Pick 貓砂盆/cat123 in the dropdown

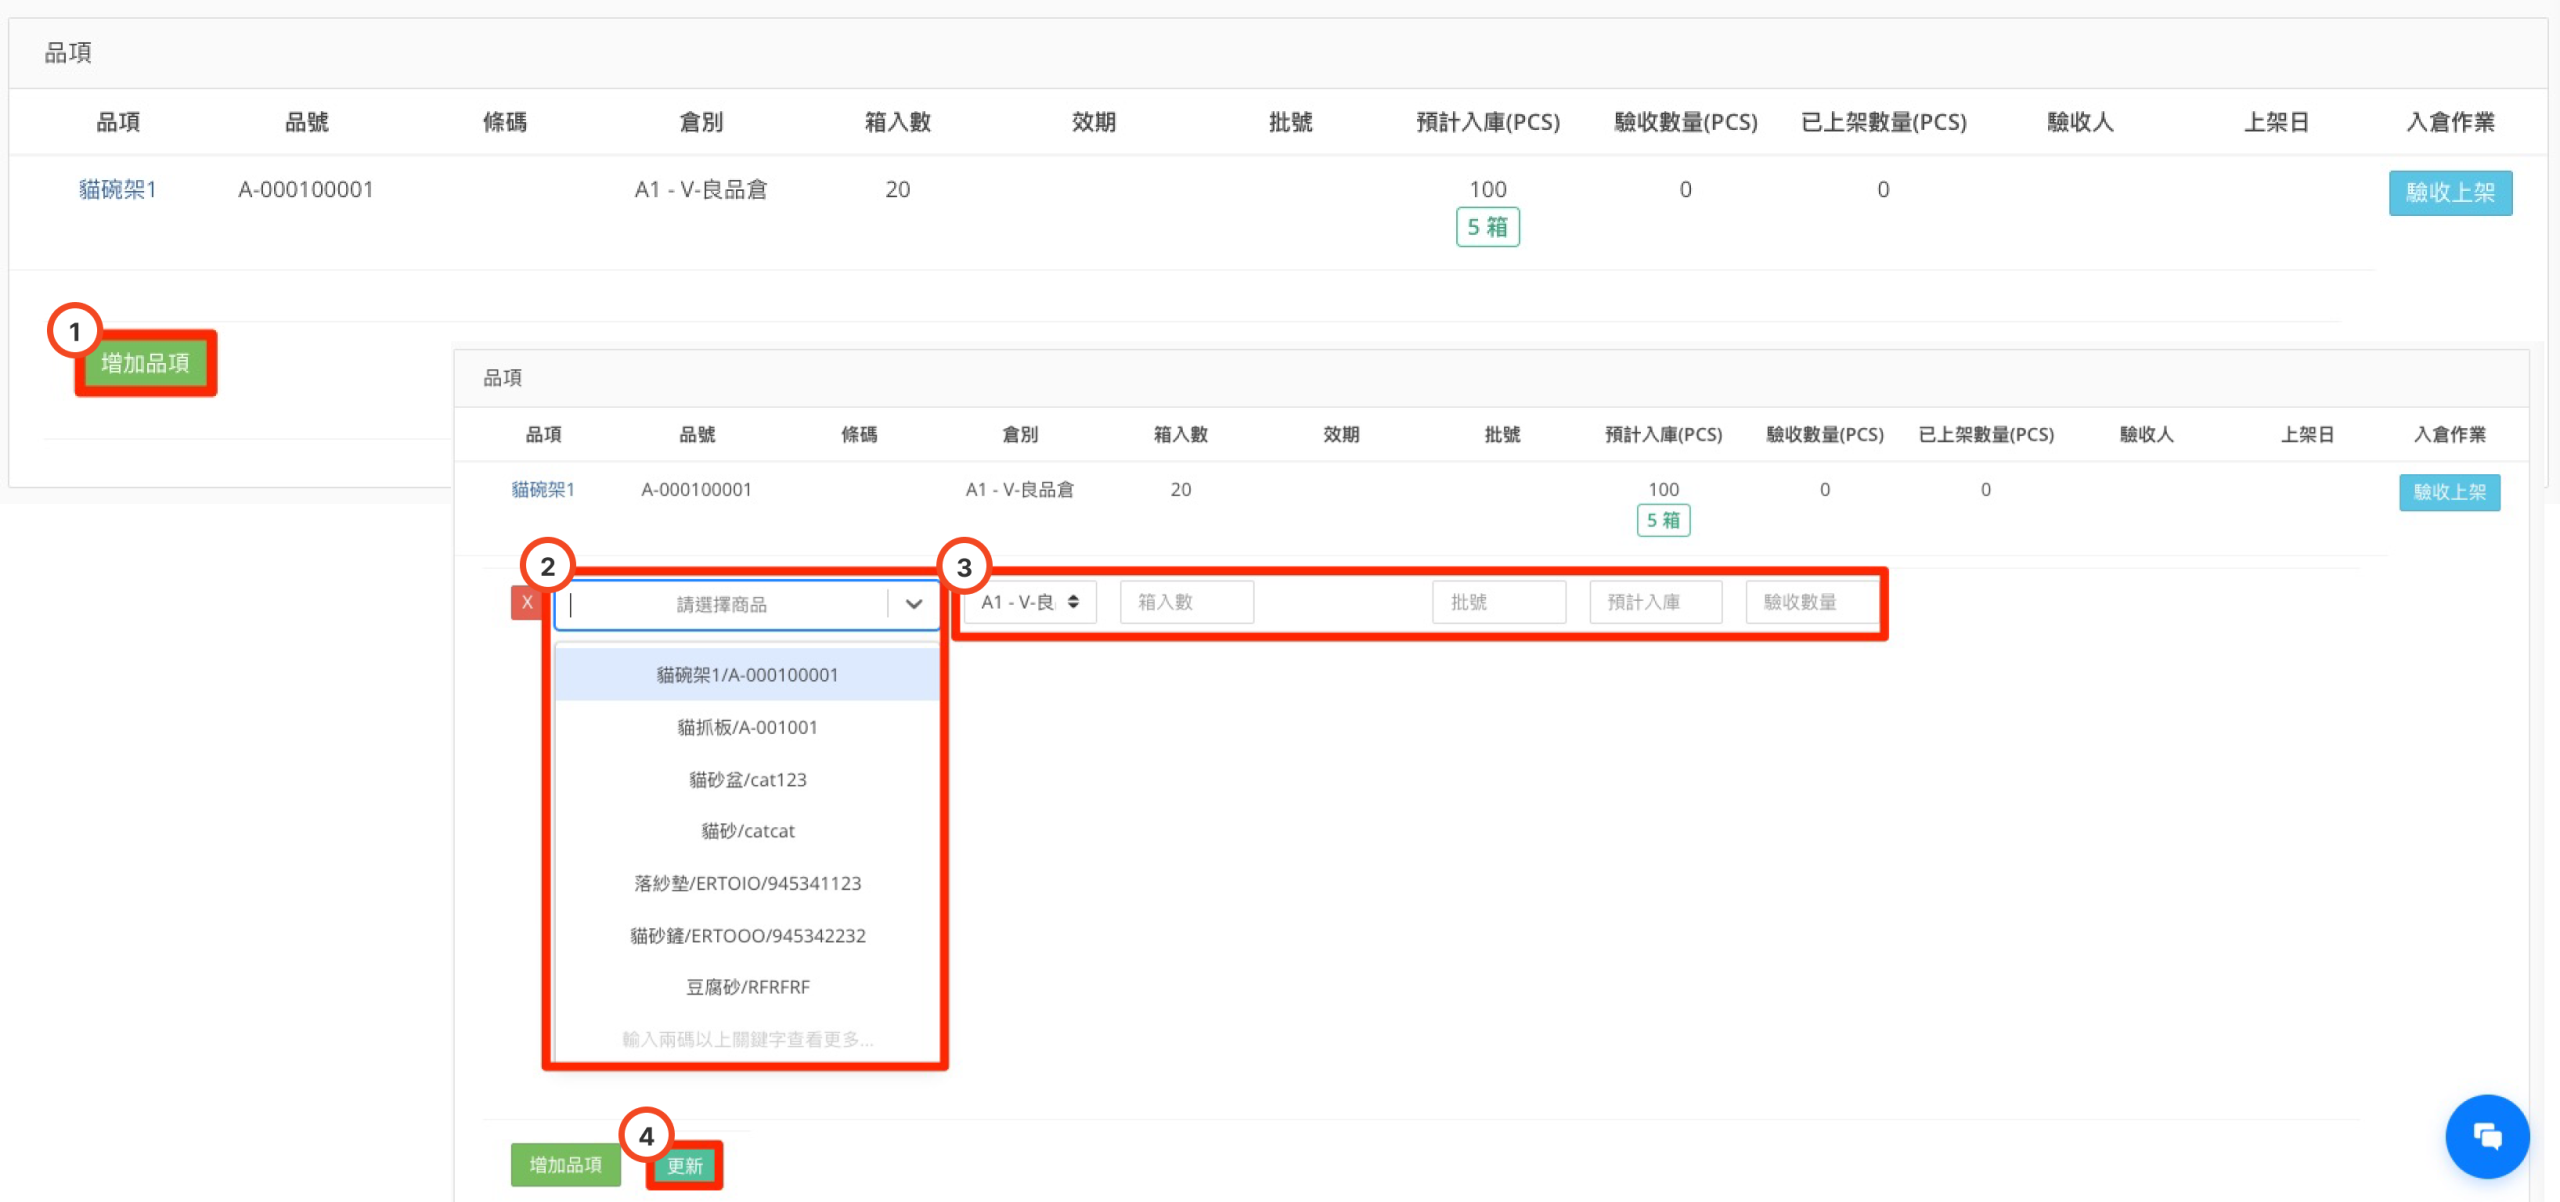pos(747,779)
